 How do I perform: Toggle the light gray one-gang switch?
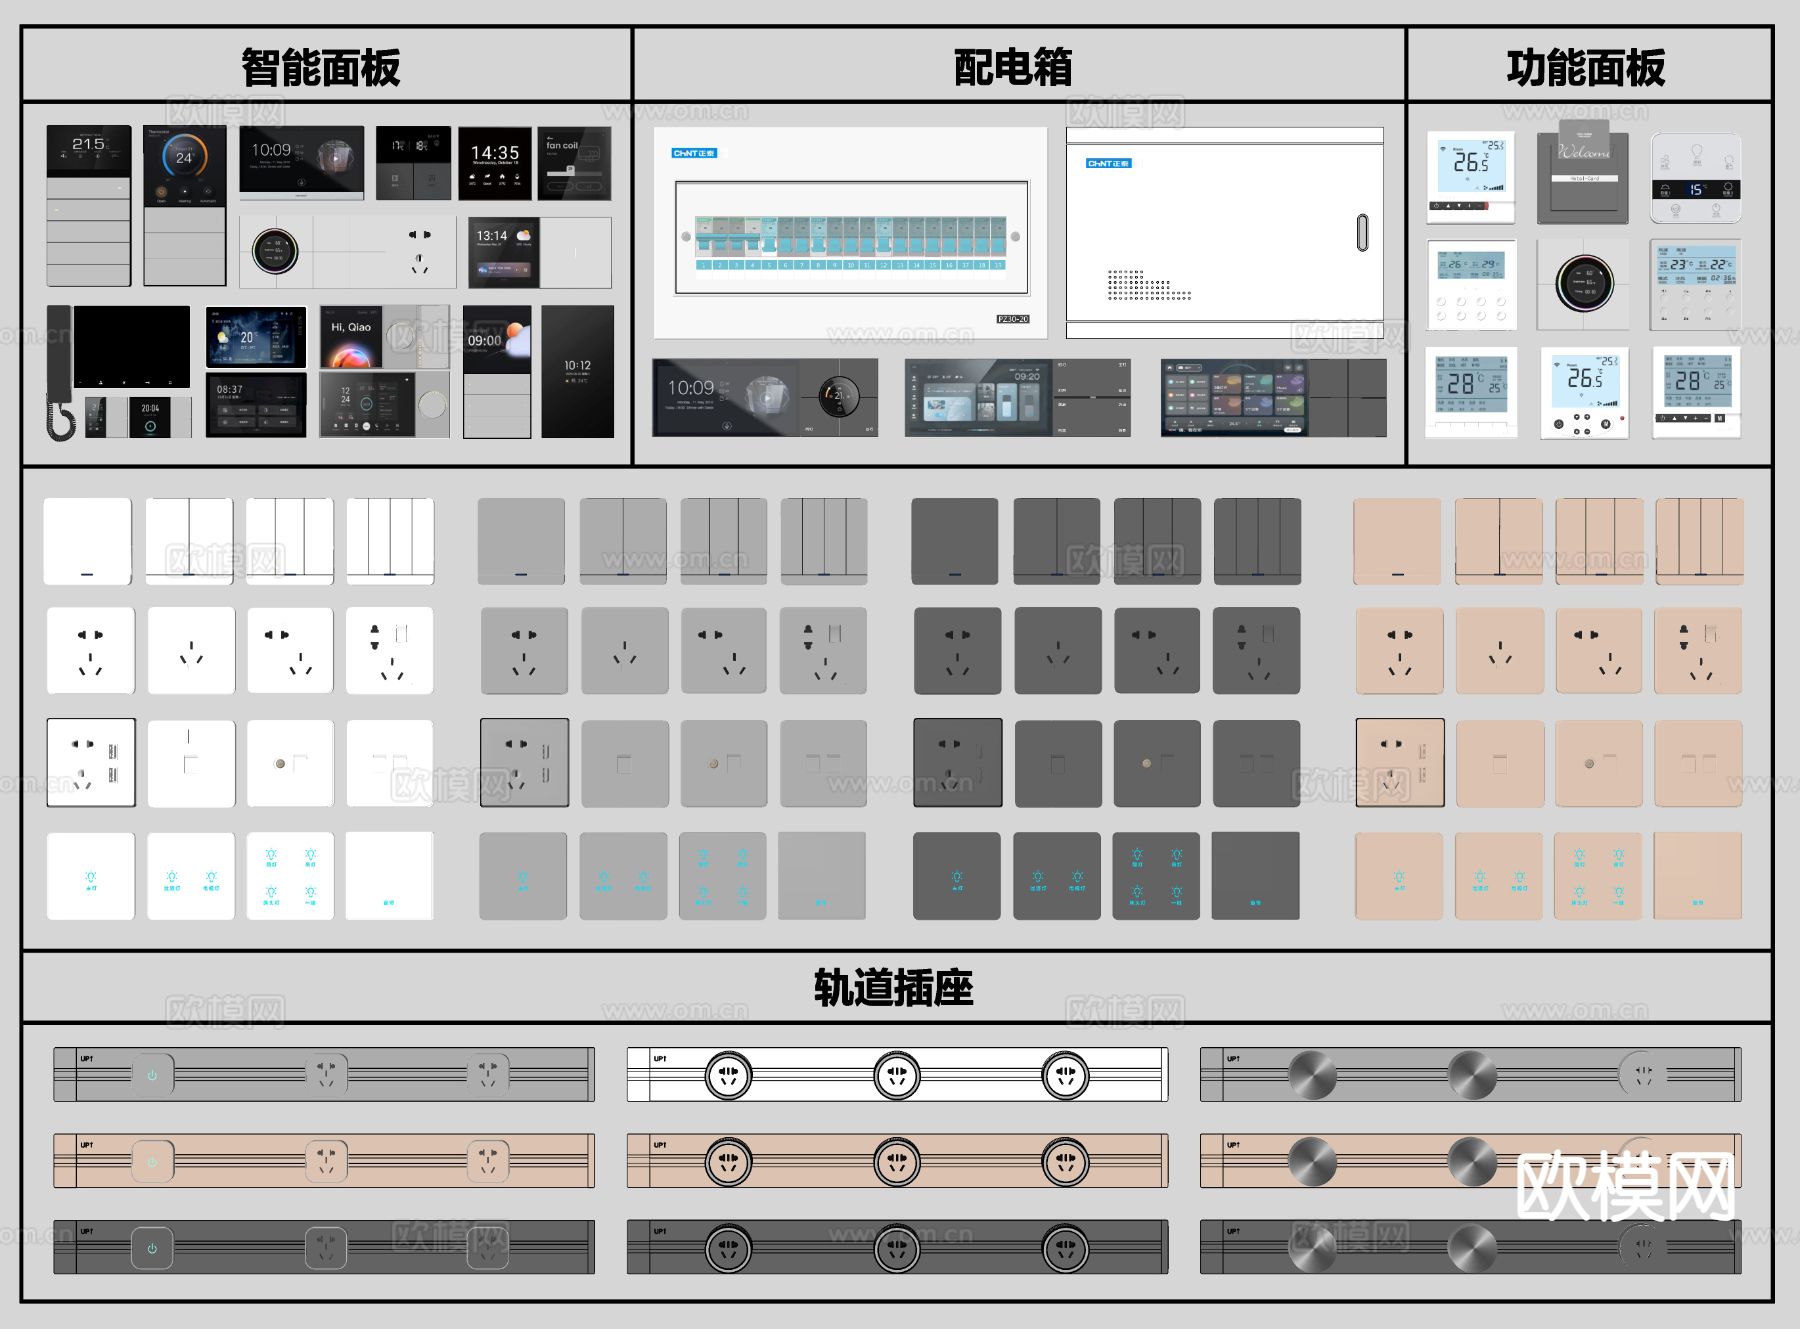tap(521, 541)
